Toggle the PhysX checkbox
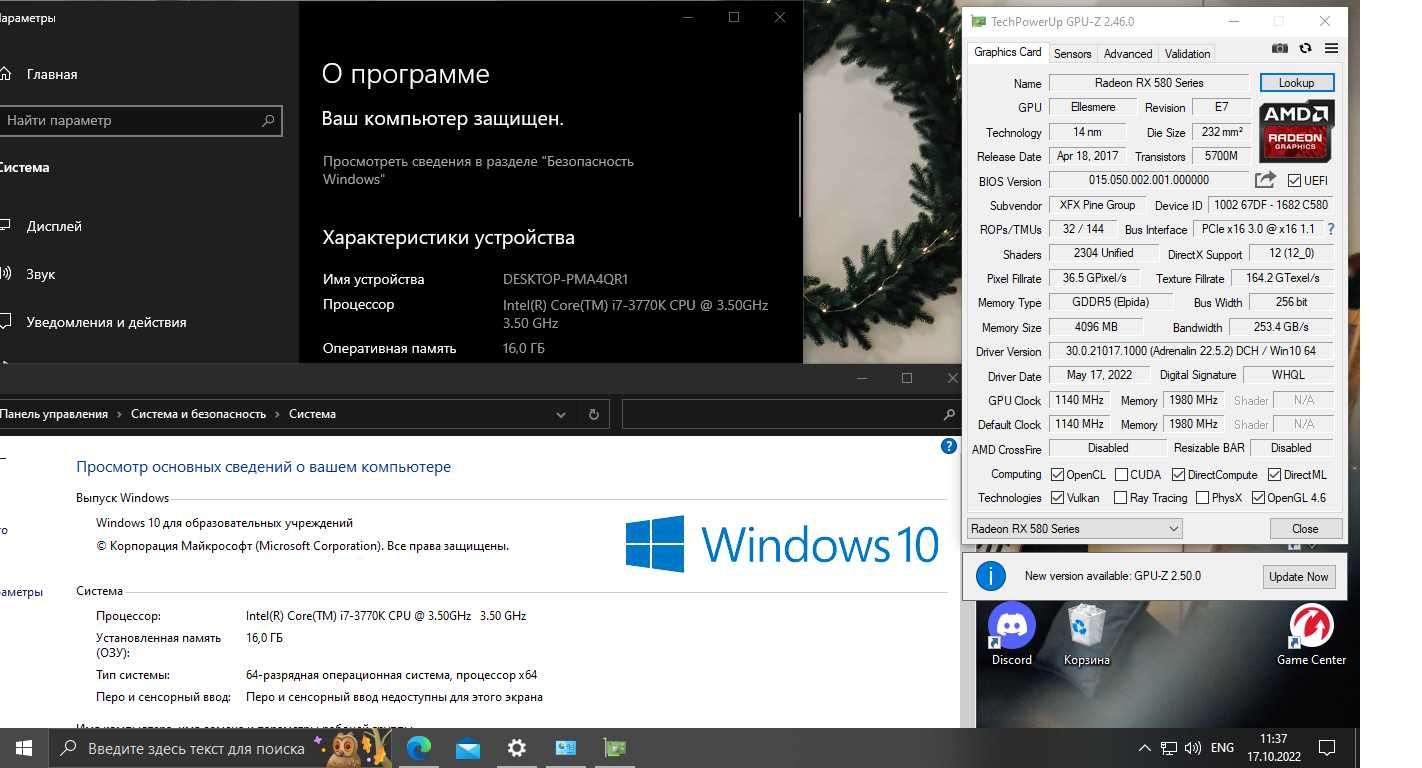Image resolution: width=1422 pixels, height=768 pixels. pyautogui.click(x=1203, y=498)
